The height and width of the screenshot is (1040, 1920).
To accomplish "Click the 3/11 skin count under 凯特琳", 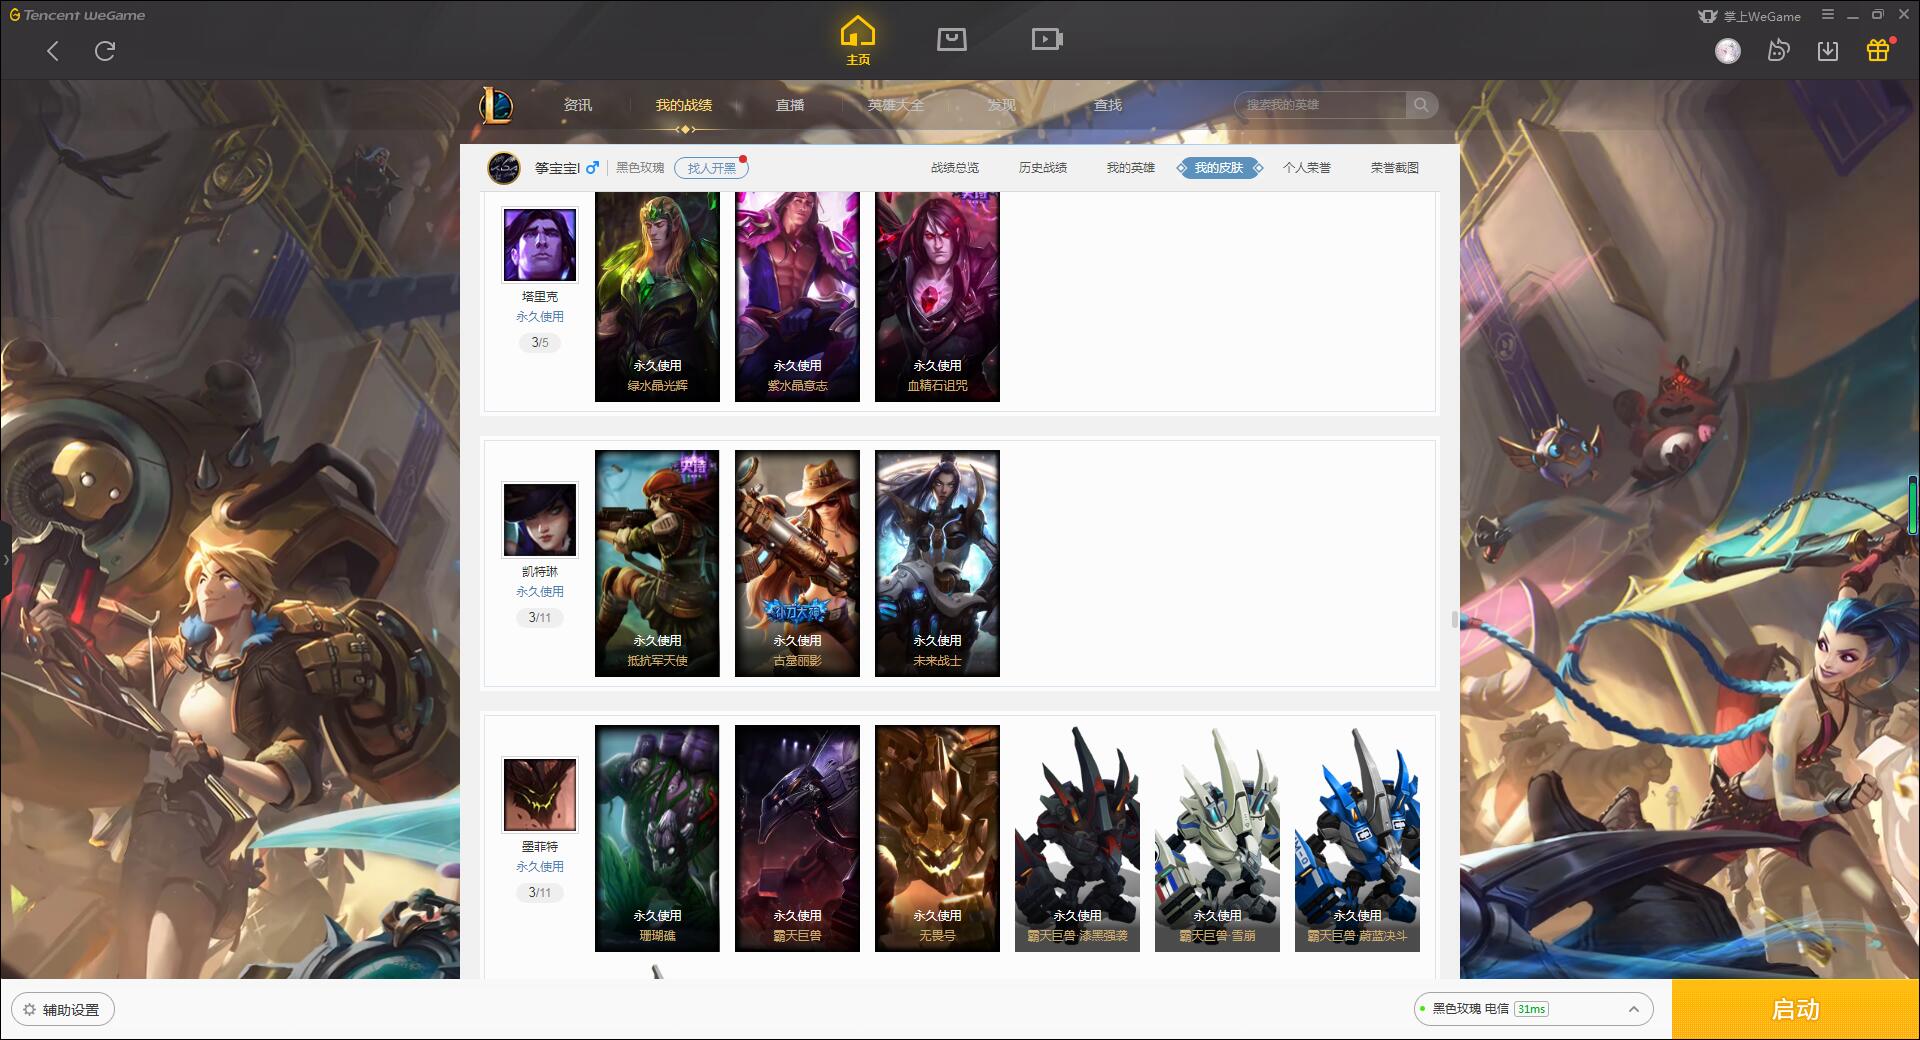I will click(x=540, y=617).
